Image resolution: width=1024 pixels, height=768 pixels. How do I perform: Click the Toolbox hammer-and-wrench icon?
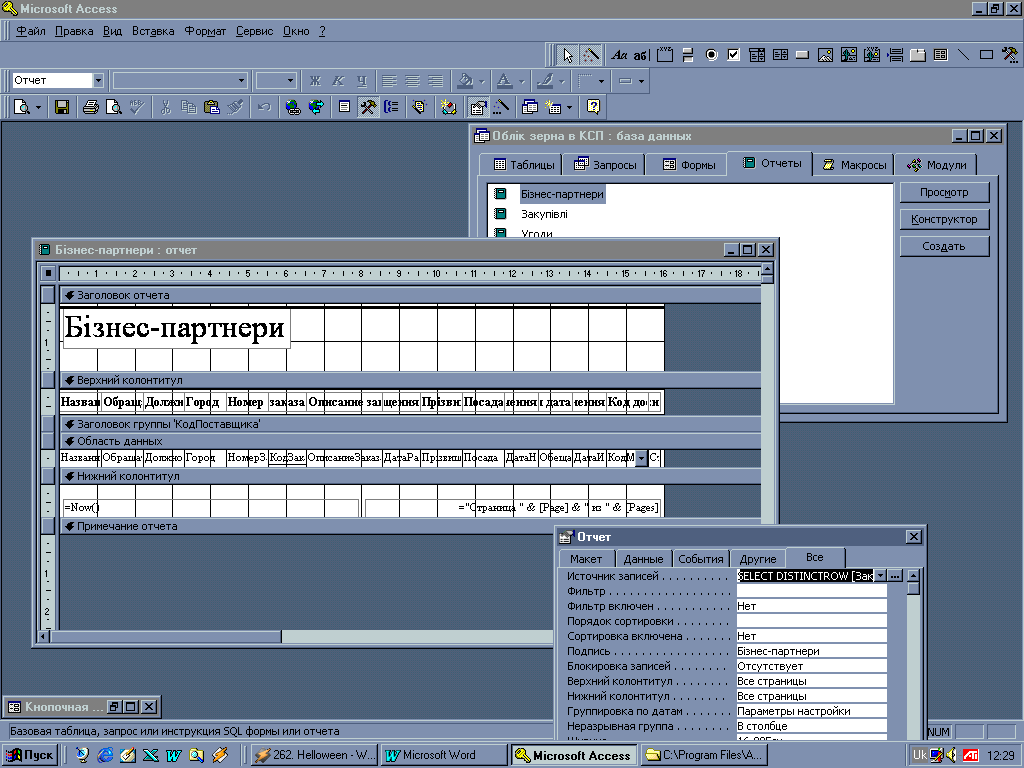(368, 107)
